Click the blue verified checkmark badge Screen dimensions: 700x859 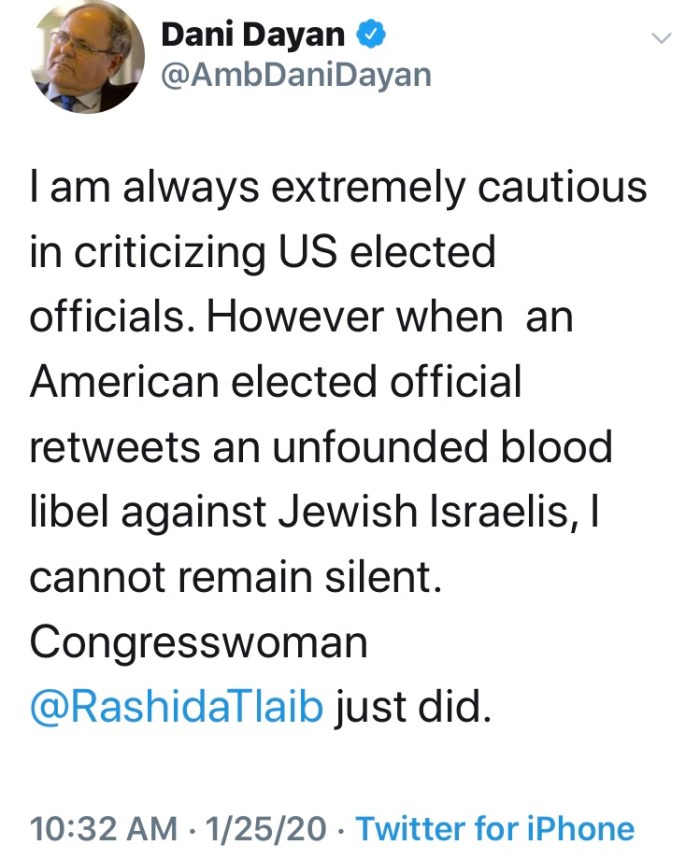(x=369, y=37)
